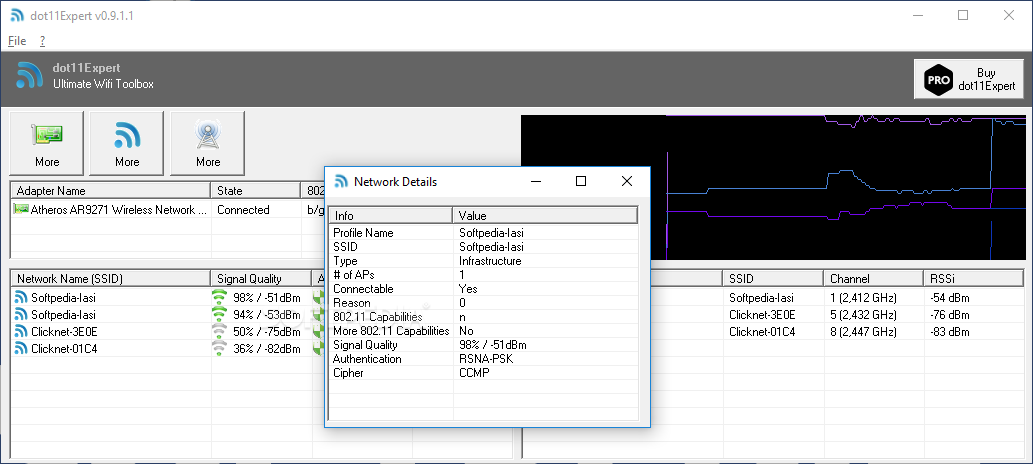Click the Atheros AR9271 adapter card icon

[x=21, y=210]
